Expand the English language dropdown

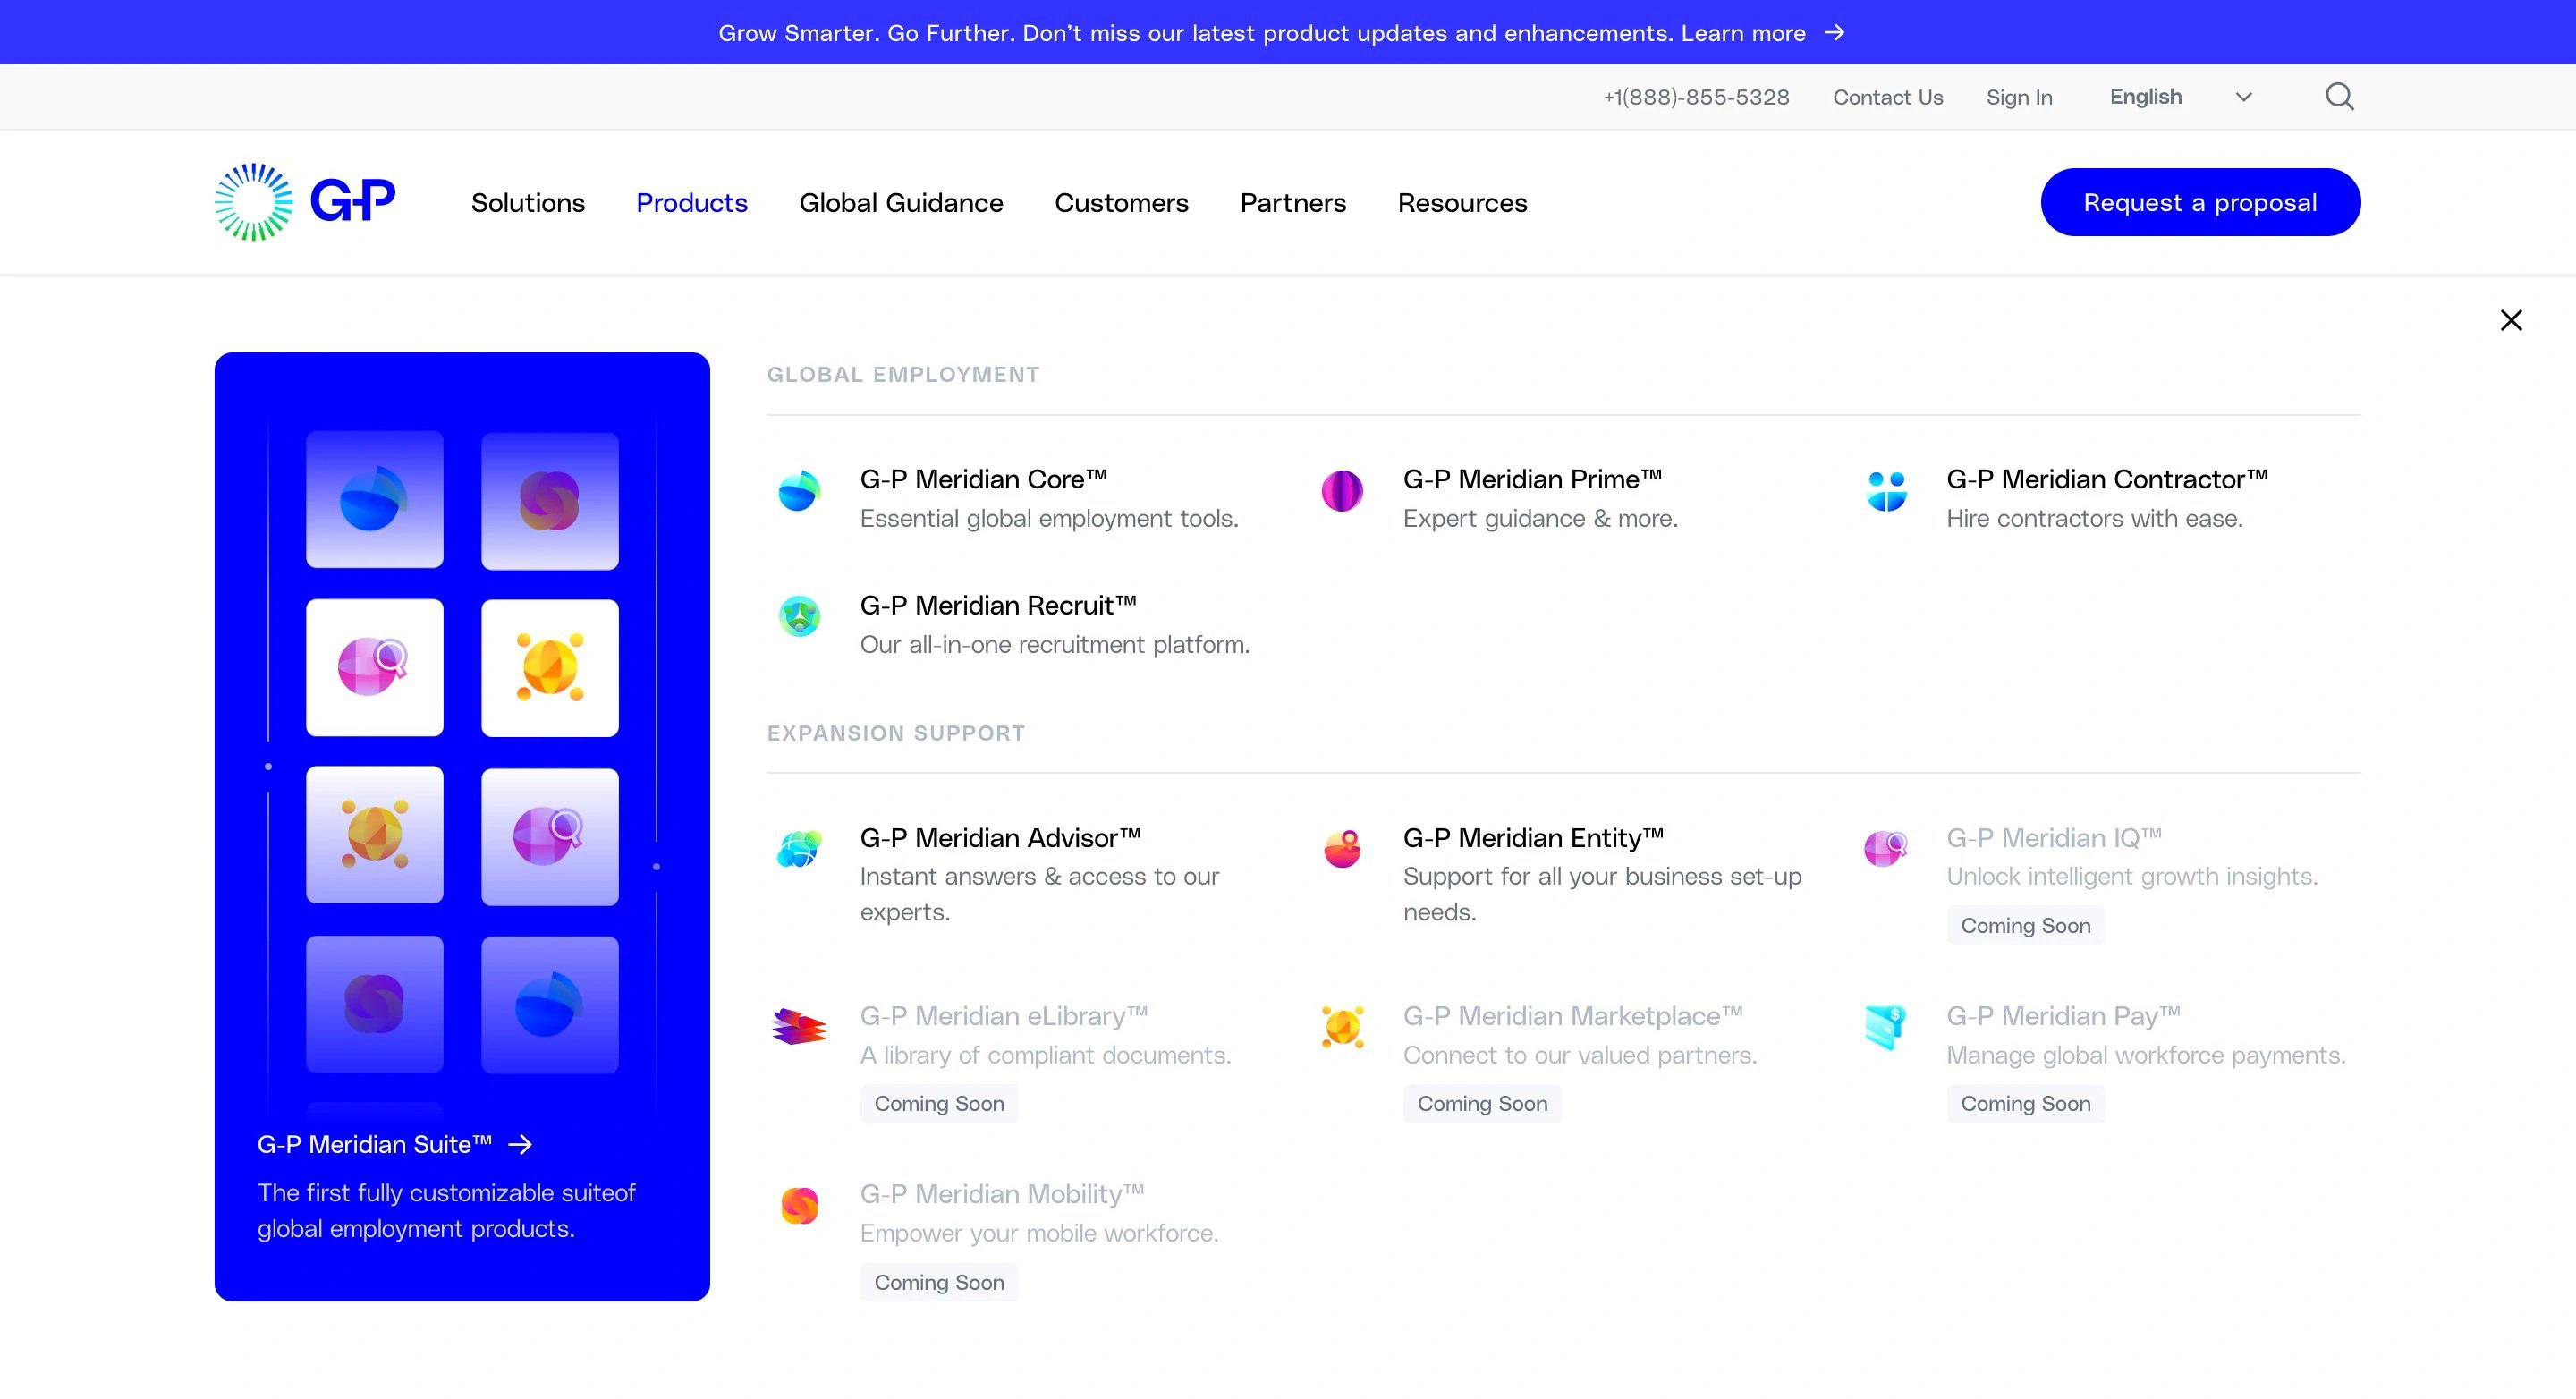2180,97
